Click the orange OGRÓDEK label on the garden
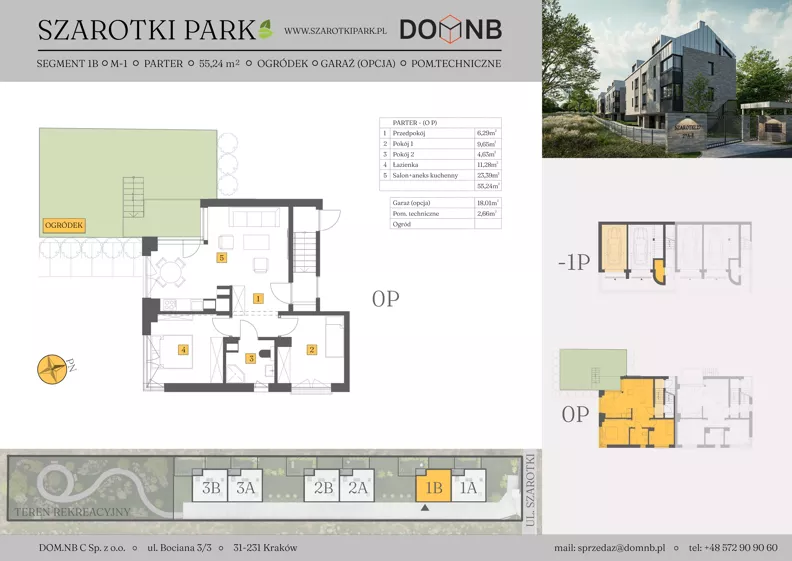 [64, 225]
